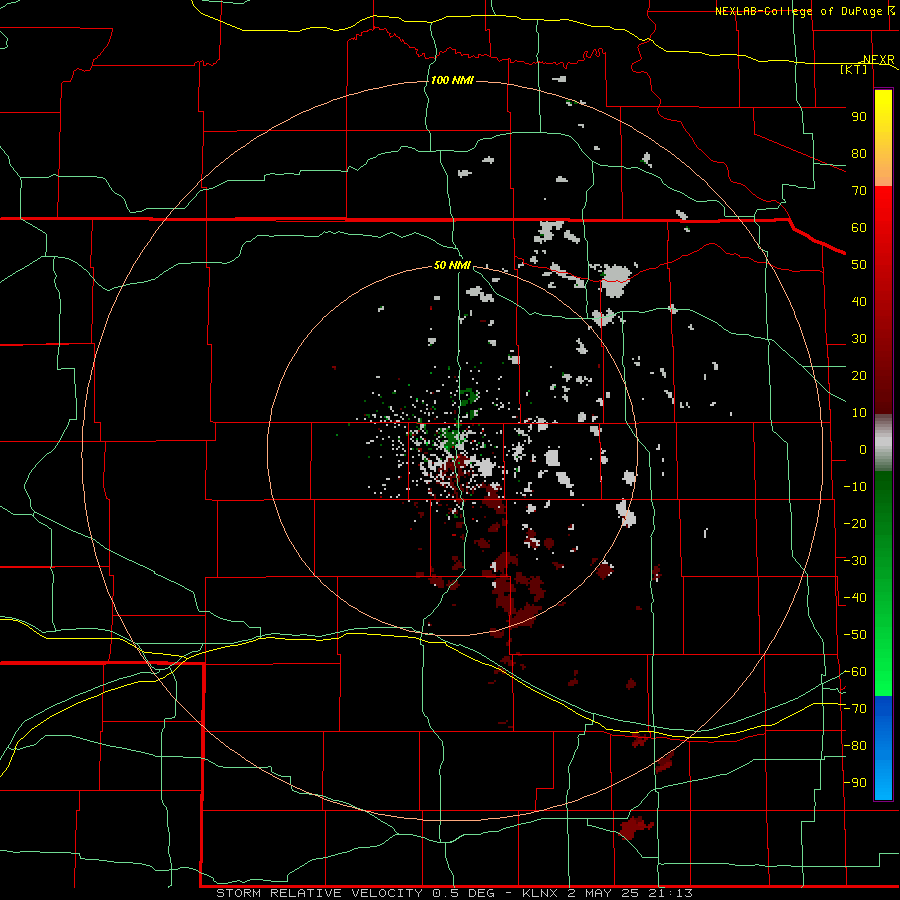Click the 60 value on the velocity scale
900x900 pixels.
pos(859,228)
